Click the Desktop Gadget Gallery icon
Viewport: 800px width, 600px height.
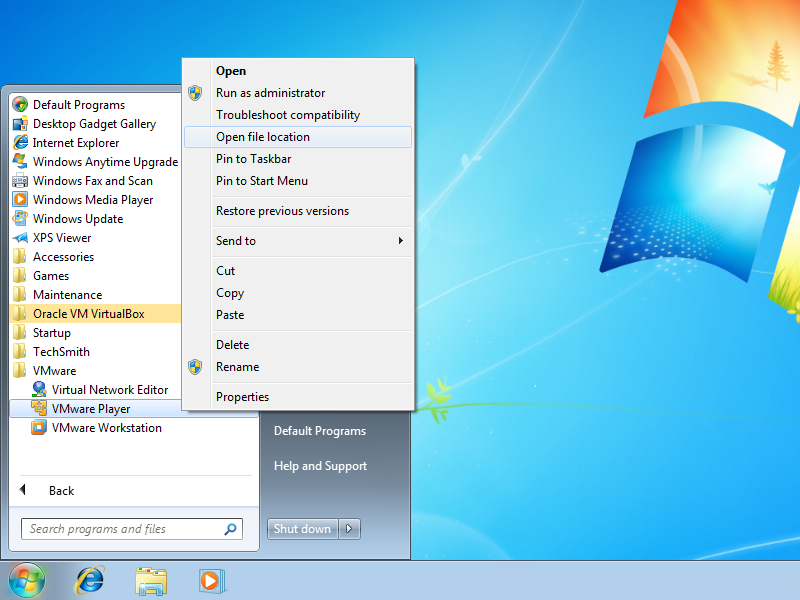pyautogui.click(x=19, y=124)
